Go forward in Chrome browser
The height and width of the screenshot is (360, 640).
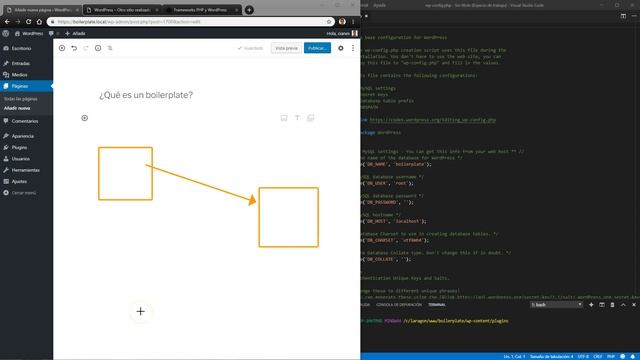(18, 22)
